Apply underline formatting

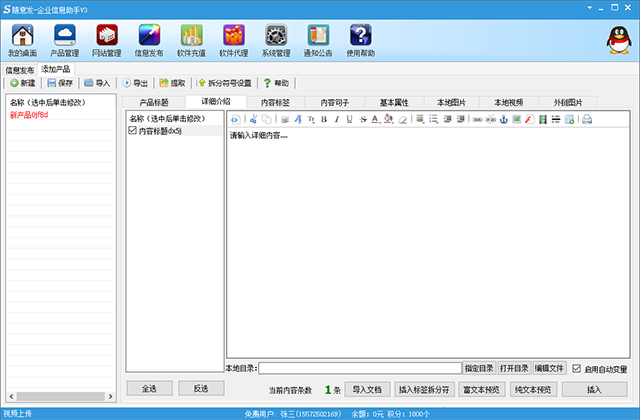pos(349,119)
